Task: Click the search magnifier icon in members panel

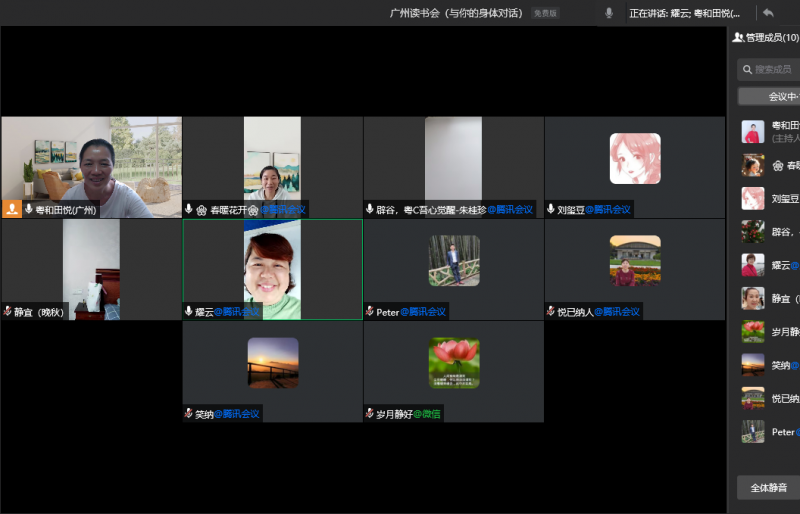Action: tap(746, 69)
